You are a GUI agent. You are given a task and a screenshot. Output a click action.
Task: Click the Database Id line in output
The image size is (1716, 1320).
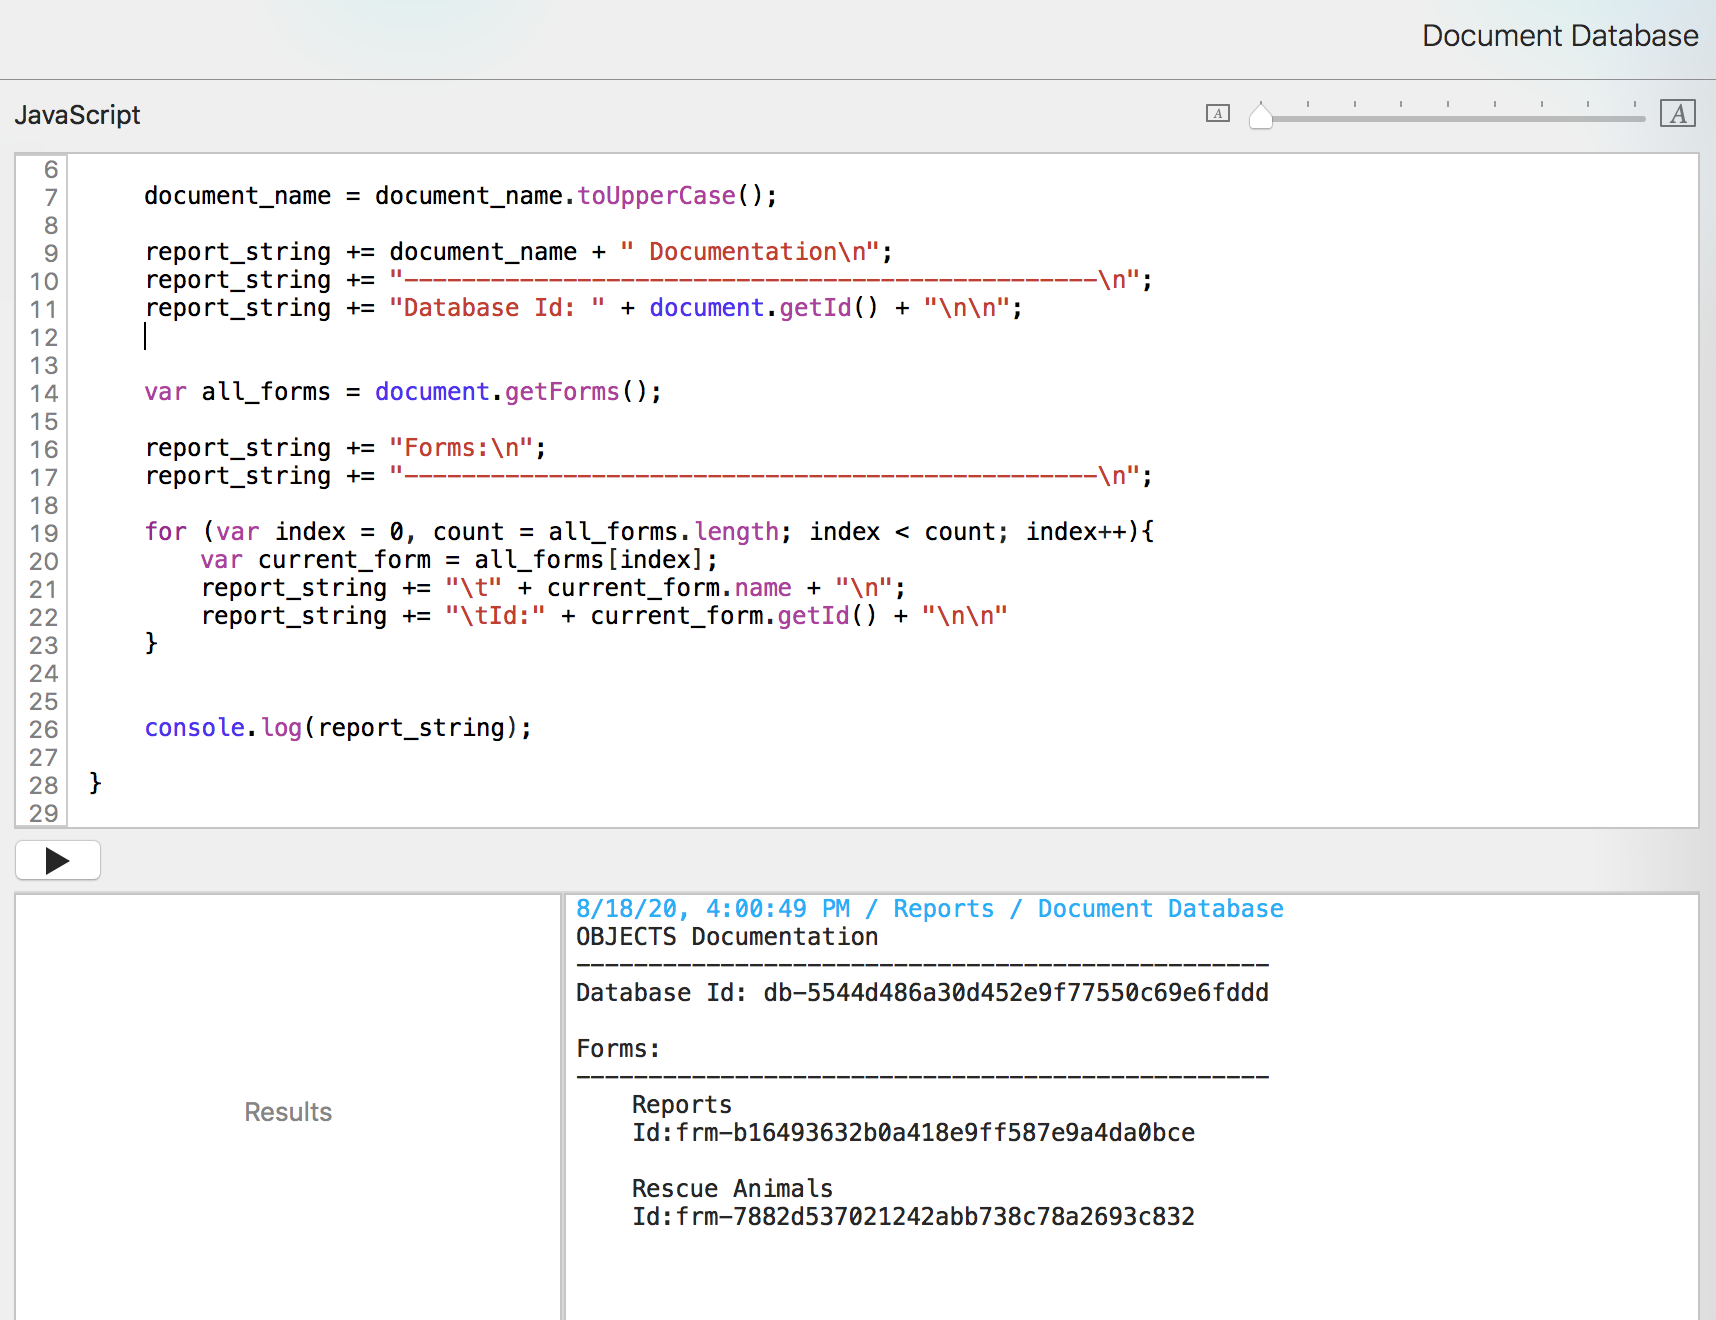pos(921,993)
